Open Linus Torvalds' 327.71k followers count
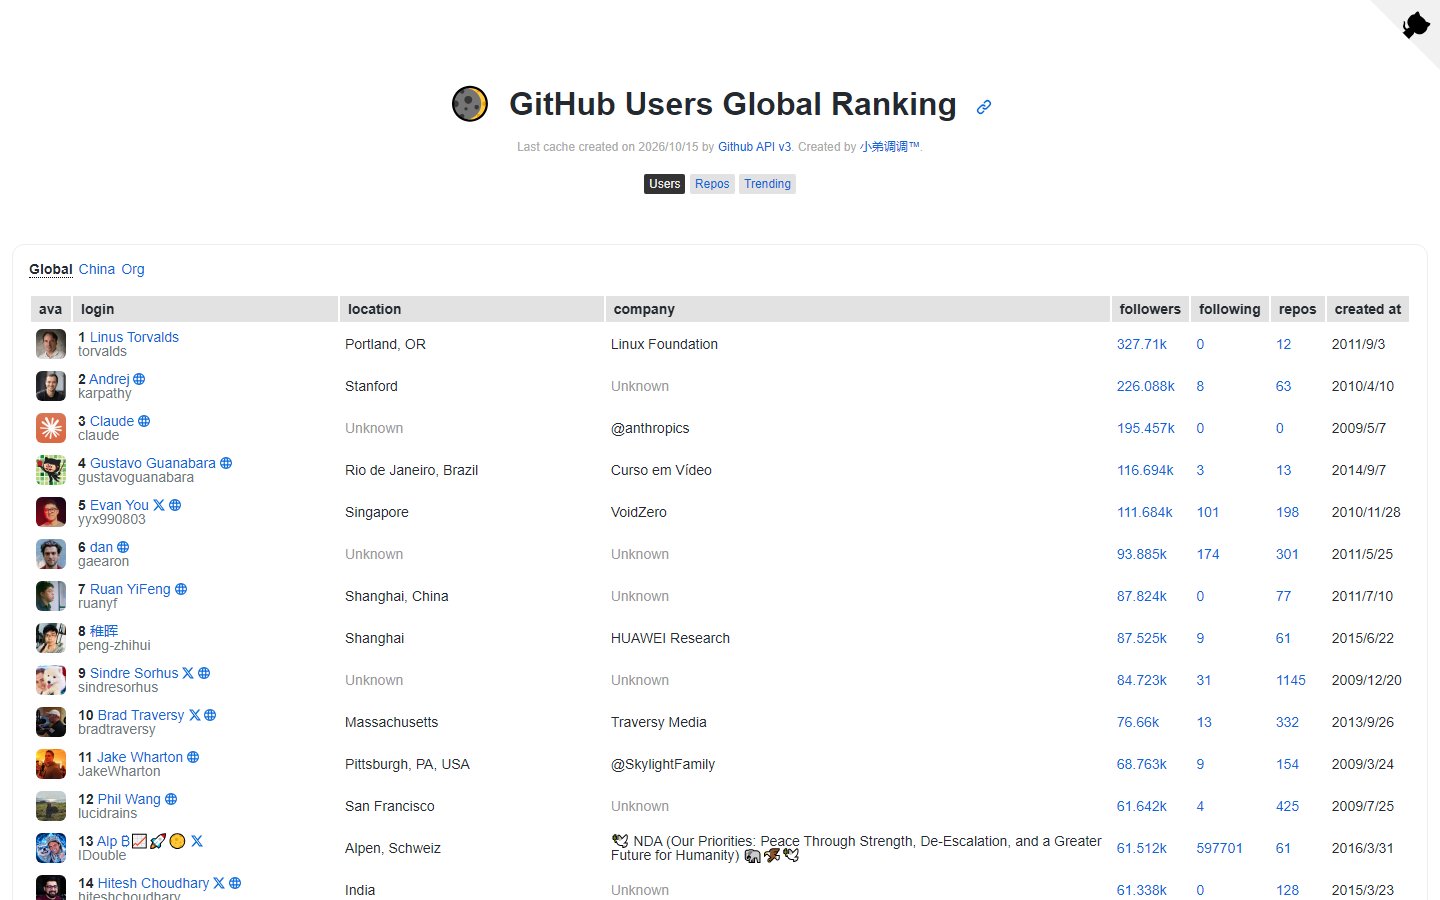1440x900 pixels. [x=1142, y=344]
